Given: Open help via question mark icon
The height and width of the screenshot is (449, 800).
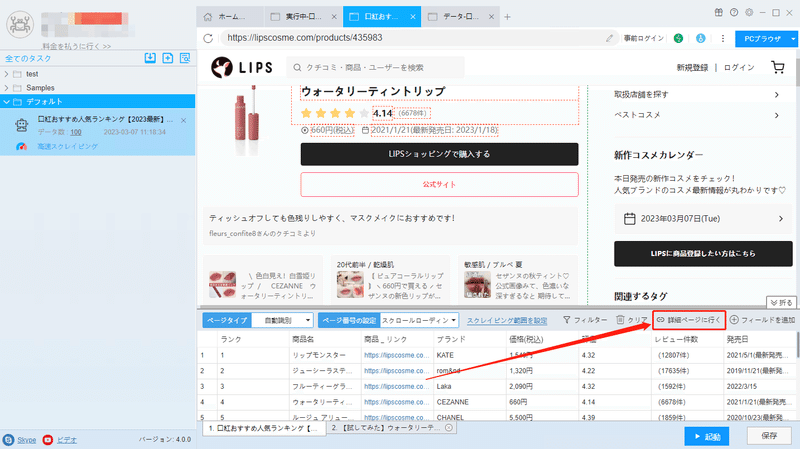Looking at the screenshot, I should pyautogui.click(x=734, y=13).
